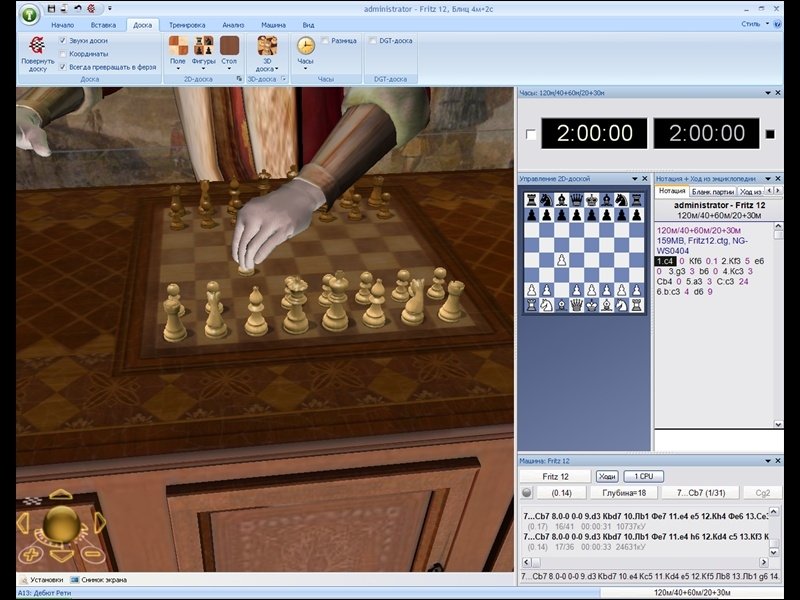
Task: Switch to the Начало ribbon tab
Action: click(63, 24)
